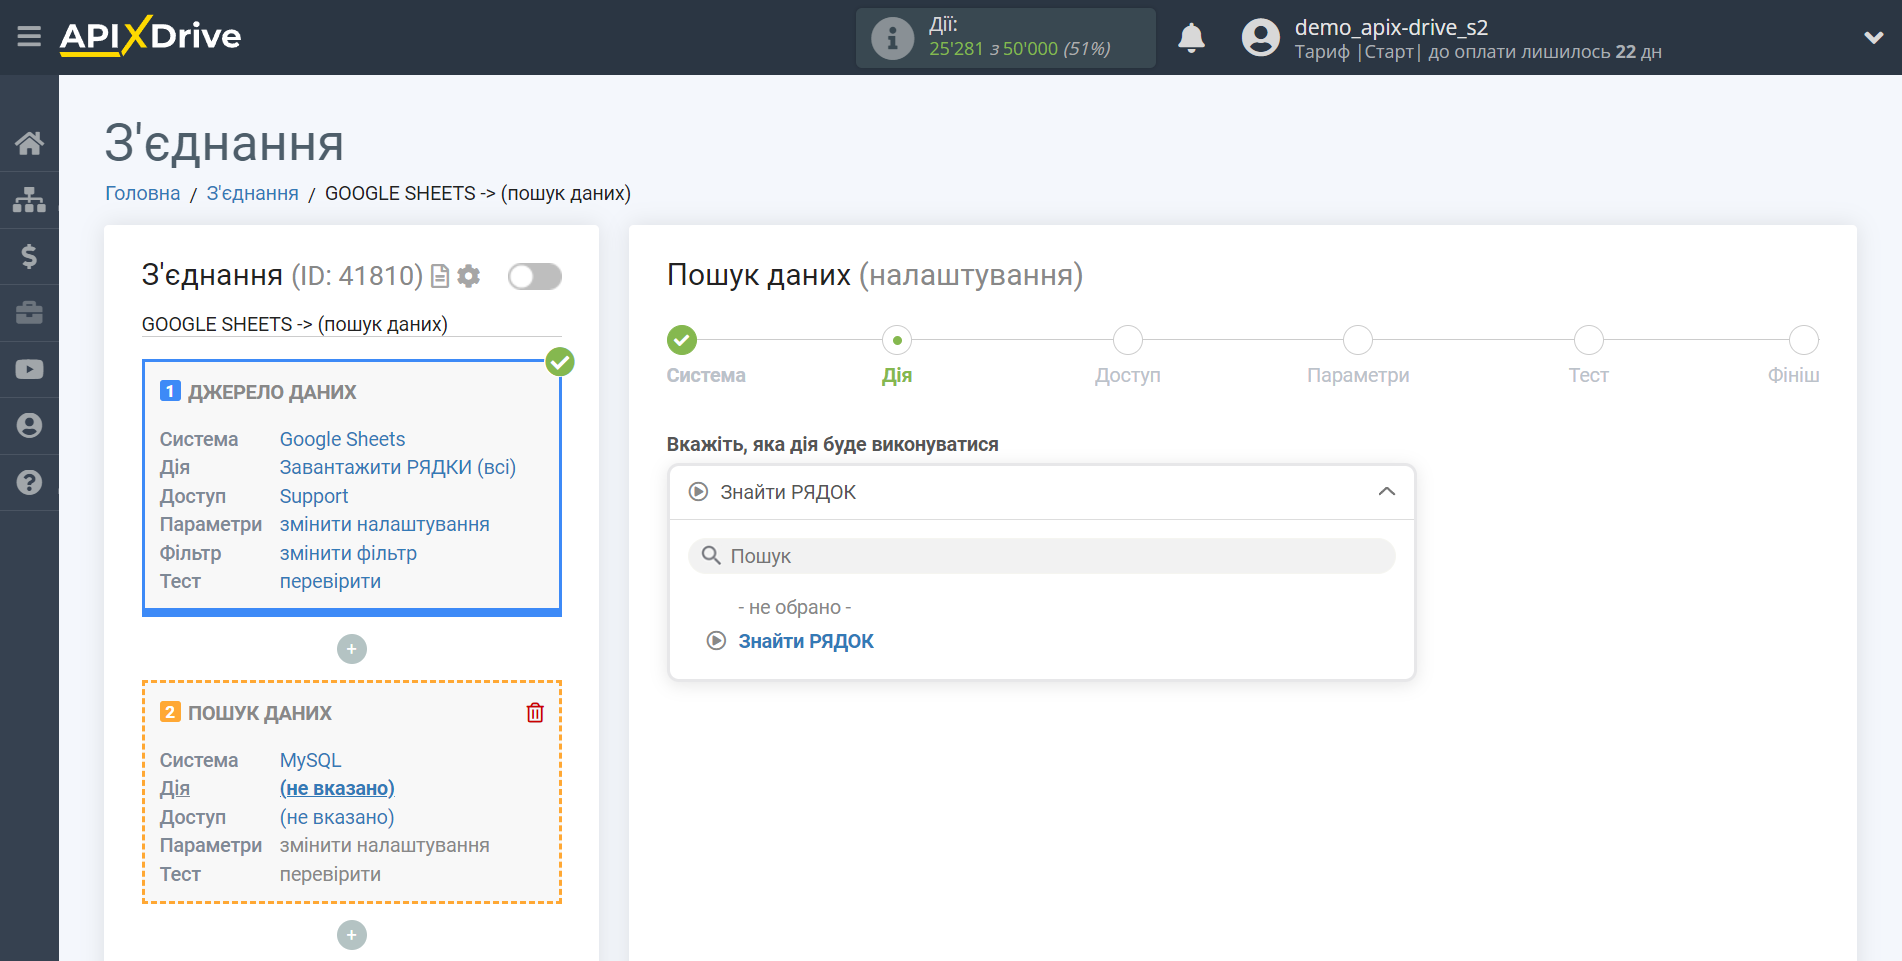The height and width of the screenshot is (961, 1902).
Task: Click the змінити фільтр link
Action: coord(348,553)
